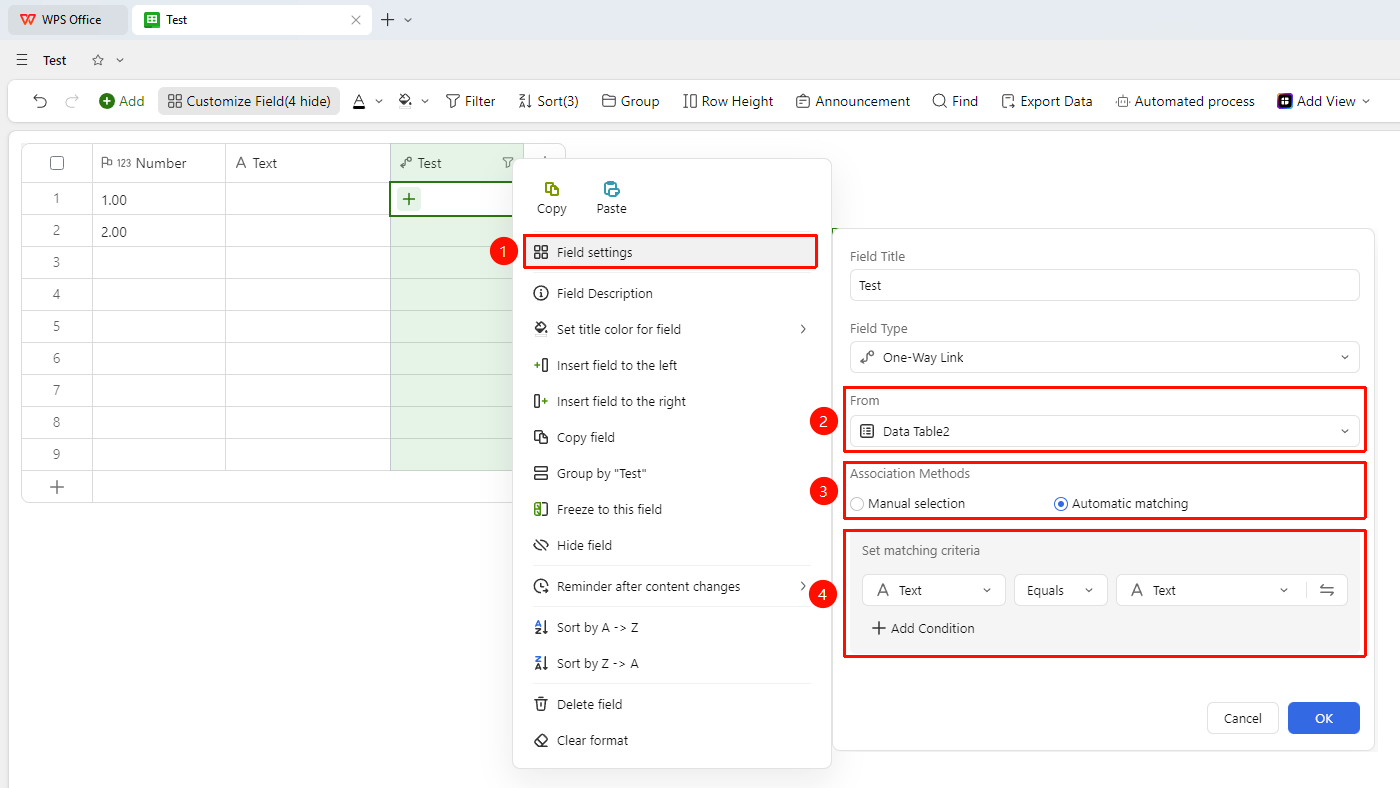Open the From Data Table2 dropdown
The width and height of the screenshot is (1400, 788).
click(1105, 431)
